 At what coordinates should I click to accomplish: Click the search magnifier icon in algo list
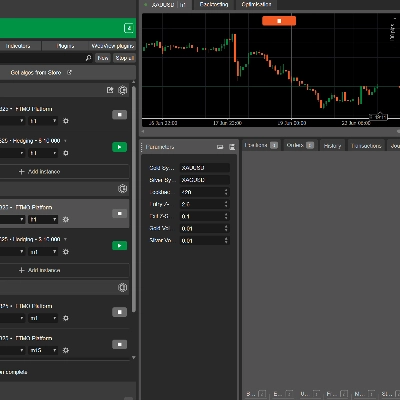pyautogui.click(x=88, y=58)
